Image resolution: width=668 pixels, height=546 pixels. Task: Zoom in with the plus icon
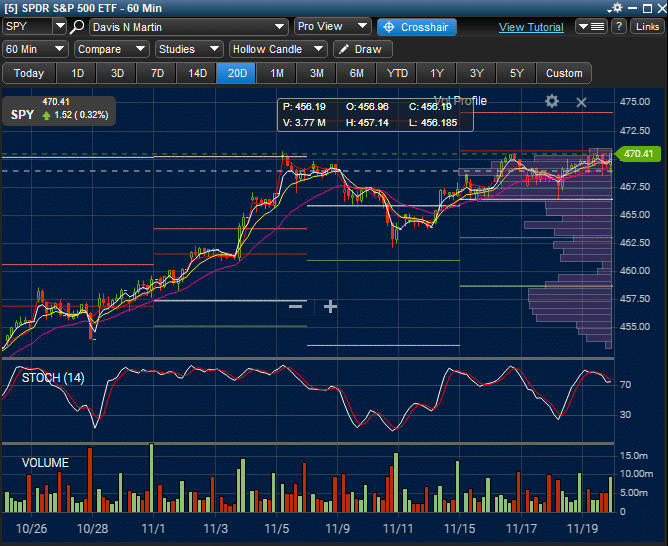[330, 306]
